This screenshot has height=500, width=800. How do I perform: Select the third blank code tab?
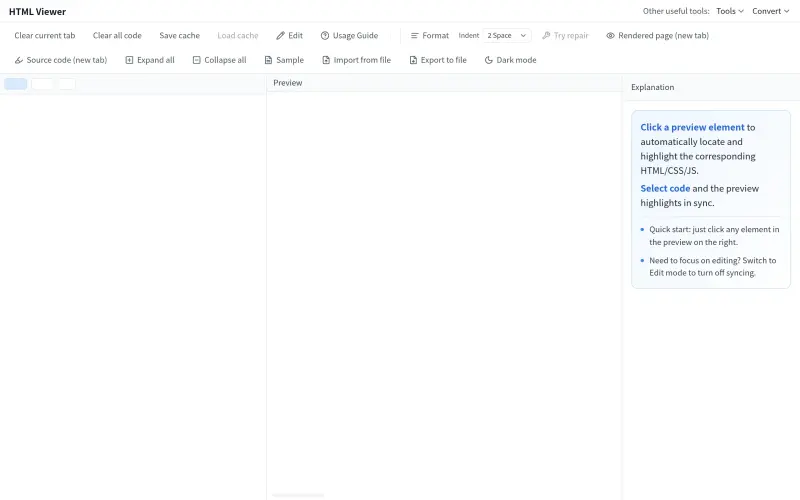click(67, 84)
